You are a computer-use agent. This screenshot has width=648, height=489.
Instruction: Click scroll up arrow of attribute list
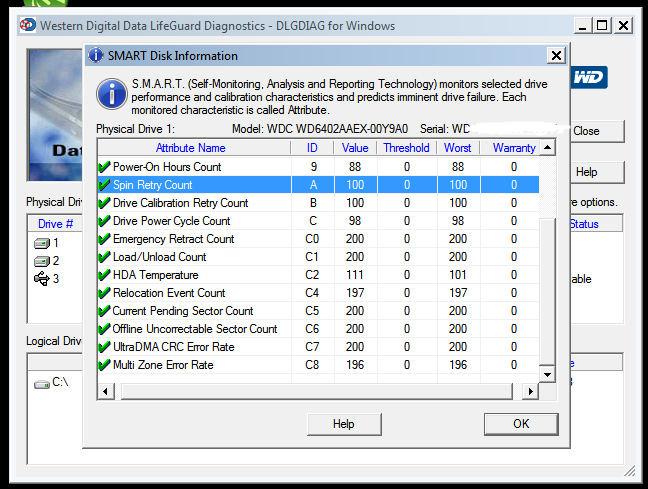click(547, 148)
